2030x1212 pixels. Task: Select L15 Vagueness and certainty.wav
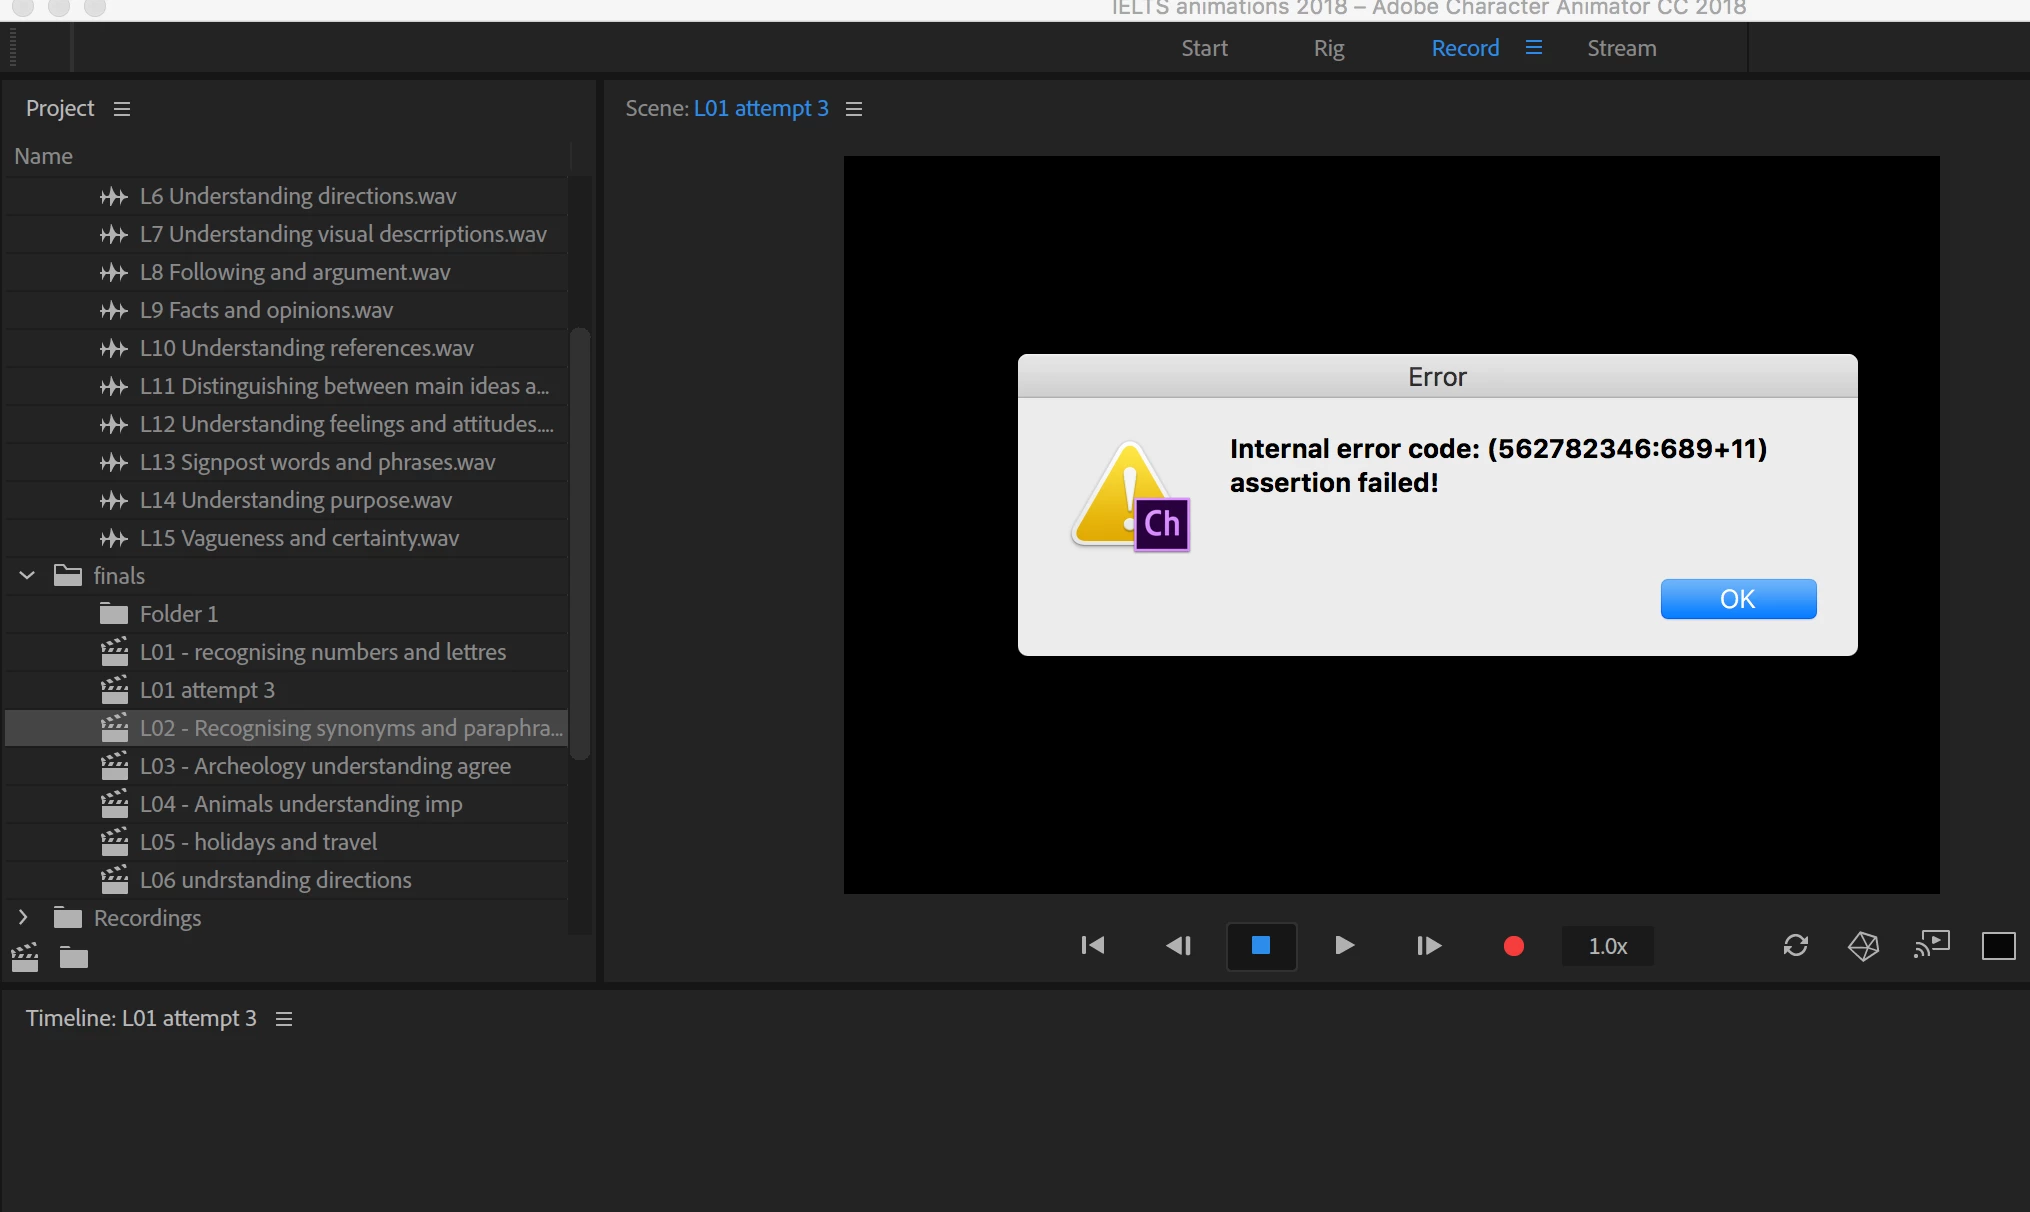click(286, 538)
